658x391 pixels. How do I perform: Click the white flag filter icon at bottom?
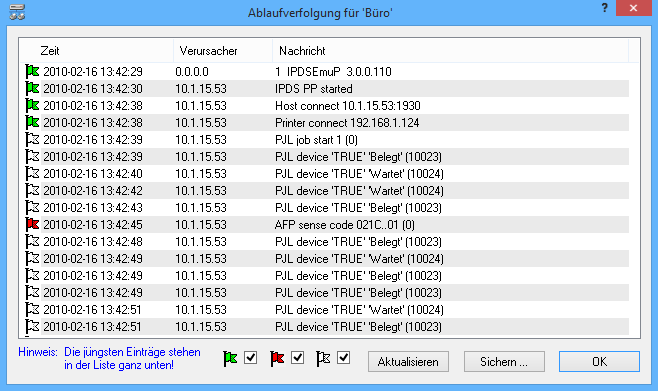click(x=323, y=359)
